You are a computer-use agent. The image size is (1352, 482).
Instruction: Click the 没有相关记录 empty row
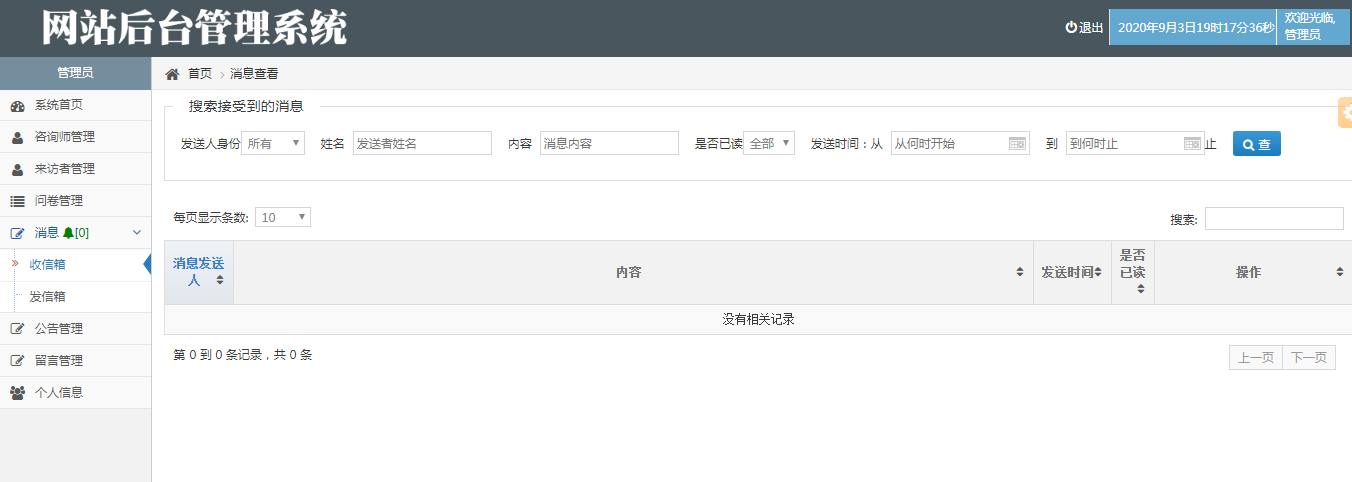click(x=758, y=320)
